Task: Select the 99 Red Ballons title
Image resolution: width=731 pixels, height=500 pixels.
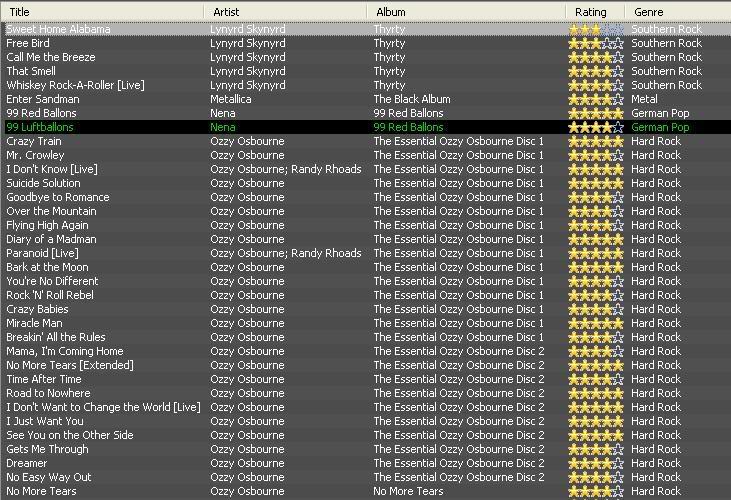Action: (41, 113)
